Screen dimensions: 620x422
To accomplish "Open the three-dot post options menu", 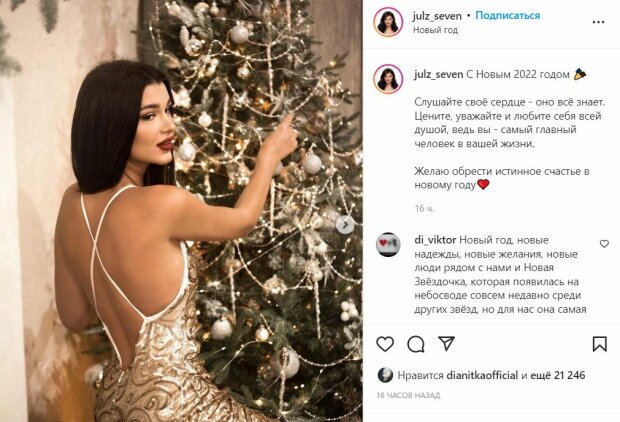I will click(x=598, y=22).
